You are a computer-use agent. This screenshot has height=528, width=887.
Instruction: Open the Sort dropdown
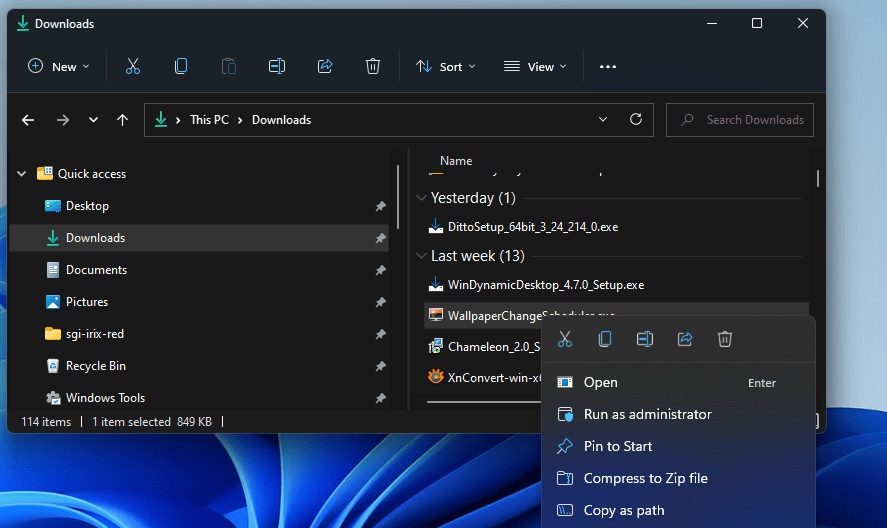pyautogui.click(x=446, y=67)
